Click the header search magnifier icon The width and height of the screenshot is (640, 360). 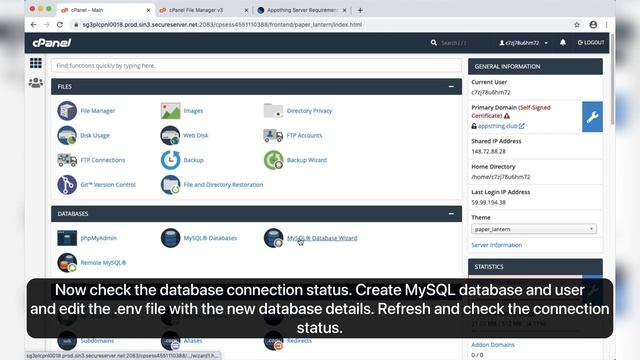click(433, 42)
